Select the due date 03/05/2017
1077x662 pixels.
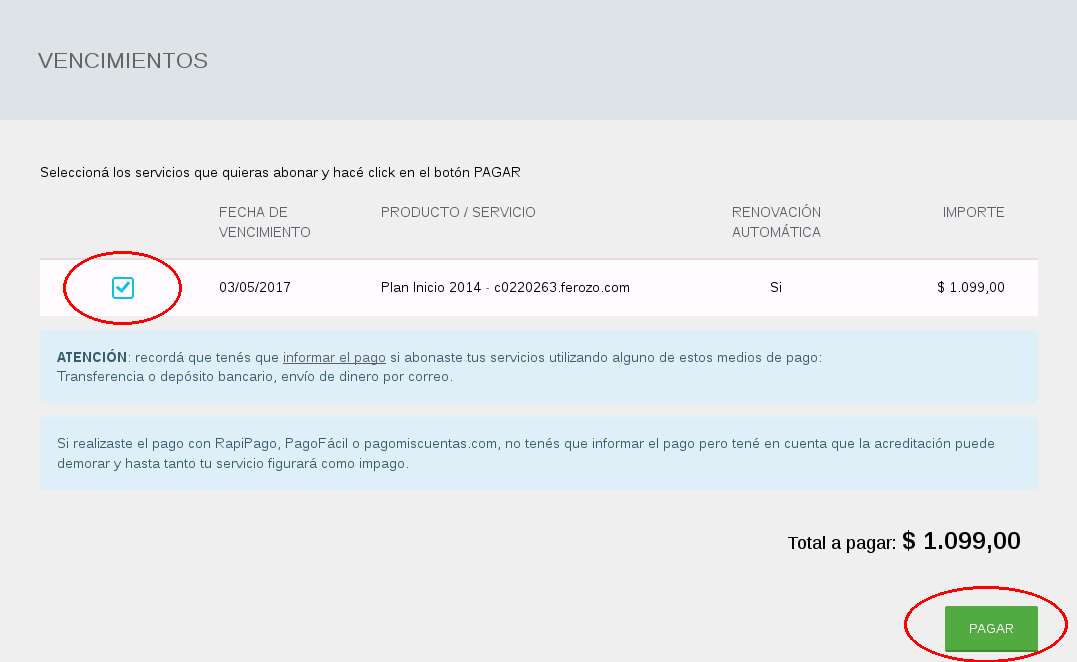point(255,287)
